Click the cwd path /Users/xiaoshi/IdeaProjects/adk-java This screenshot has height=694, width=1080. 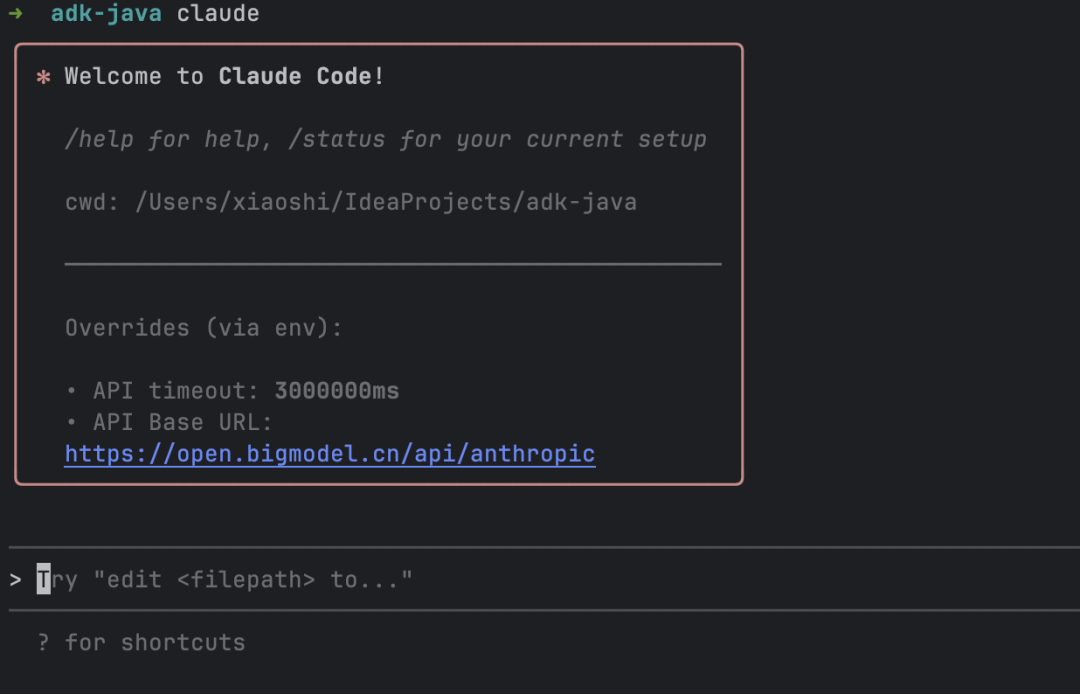[386, 202]
